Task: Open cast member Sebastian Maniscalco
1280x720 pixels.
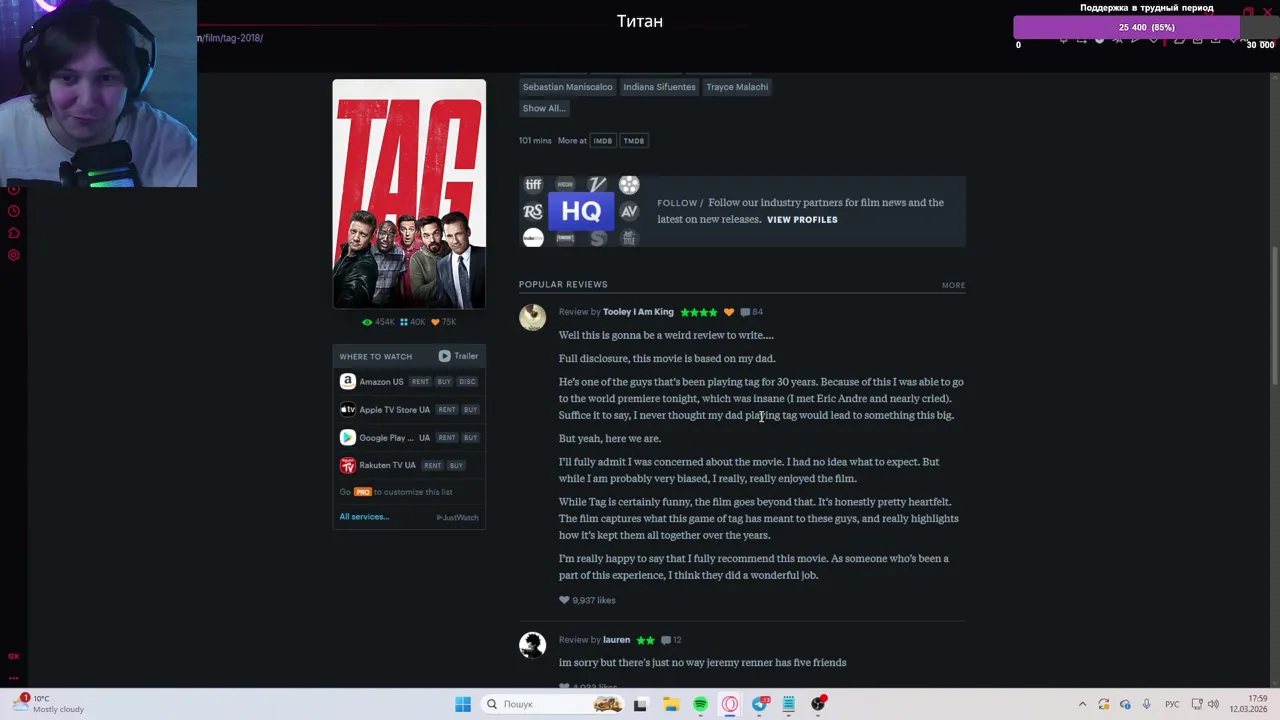Action: pyautogui.click(x=567, y=87)
